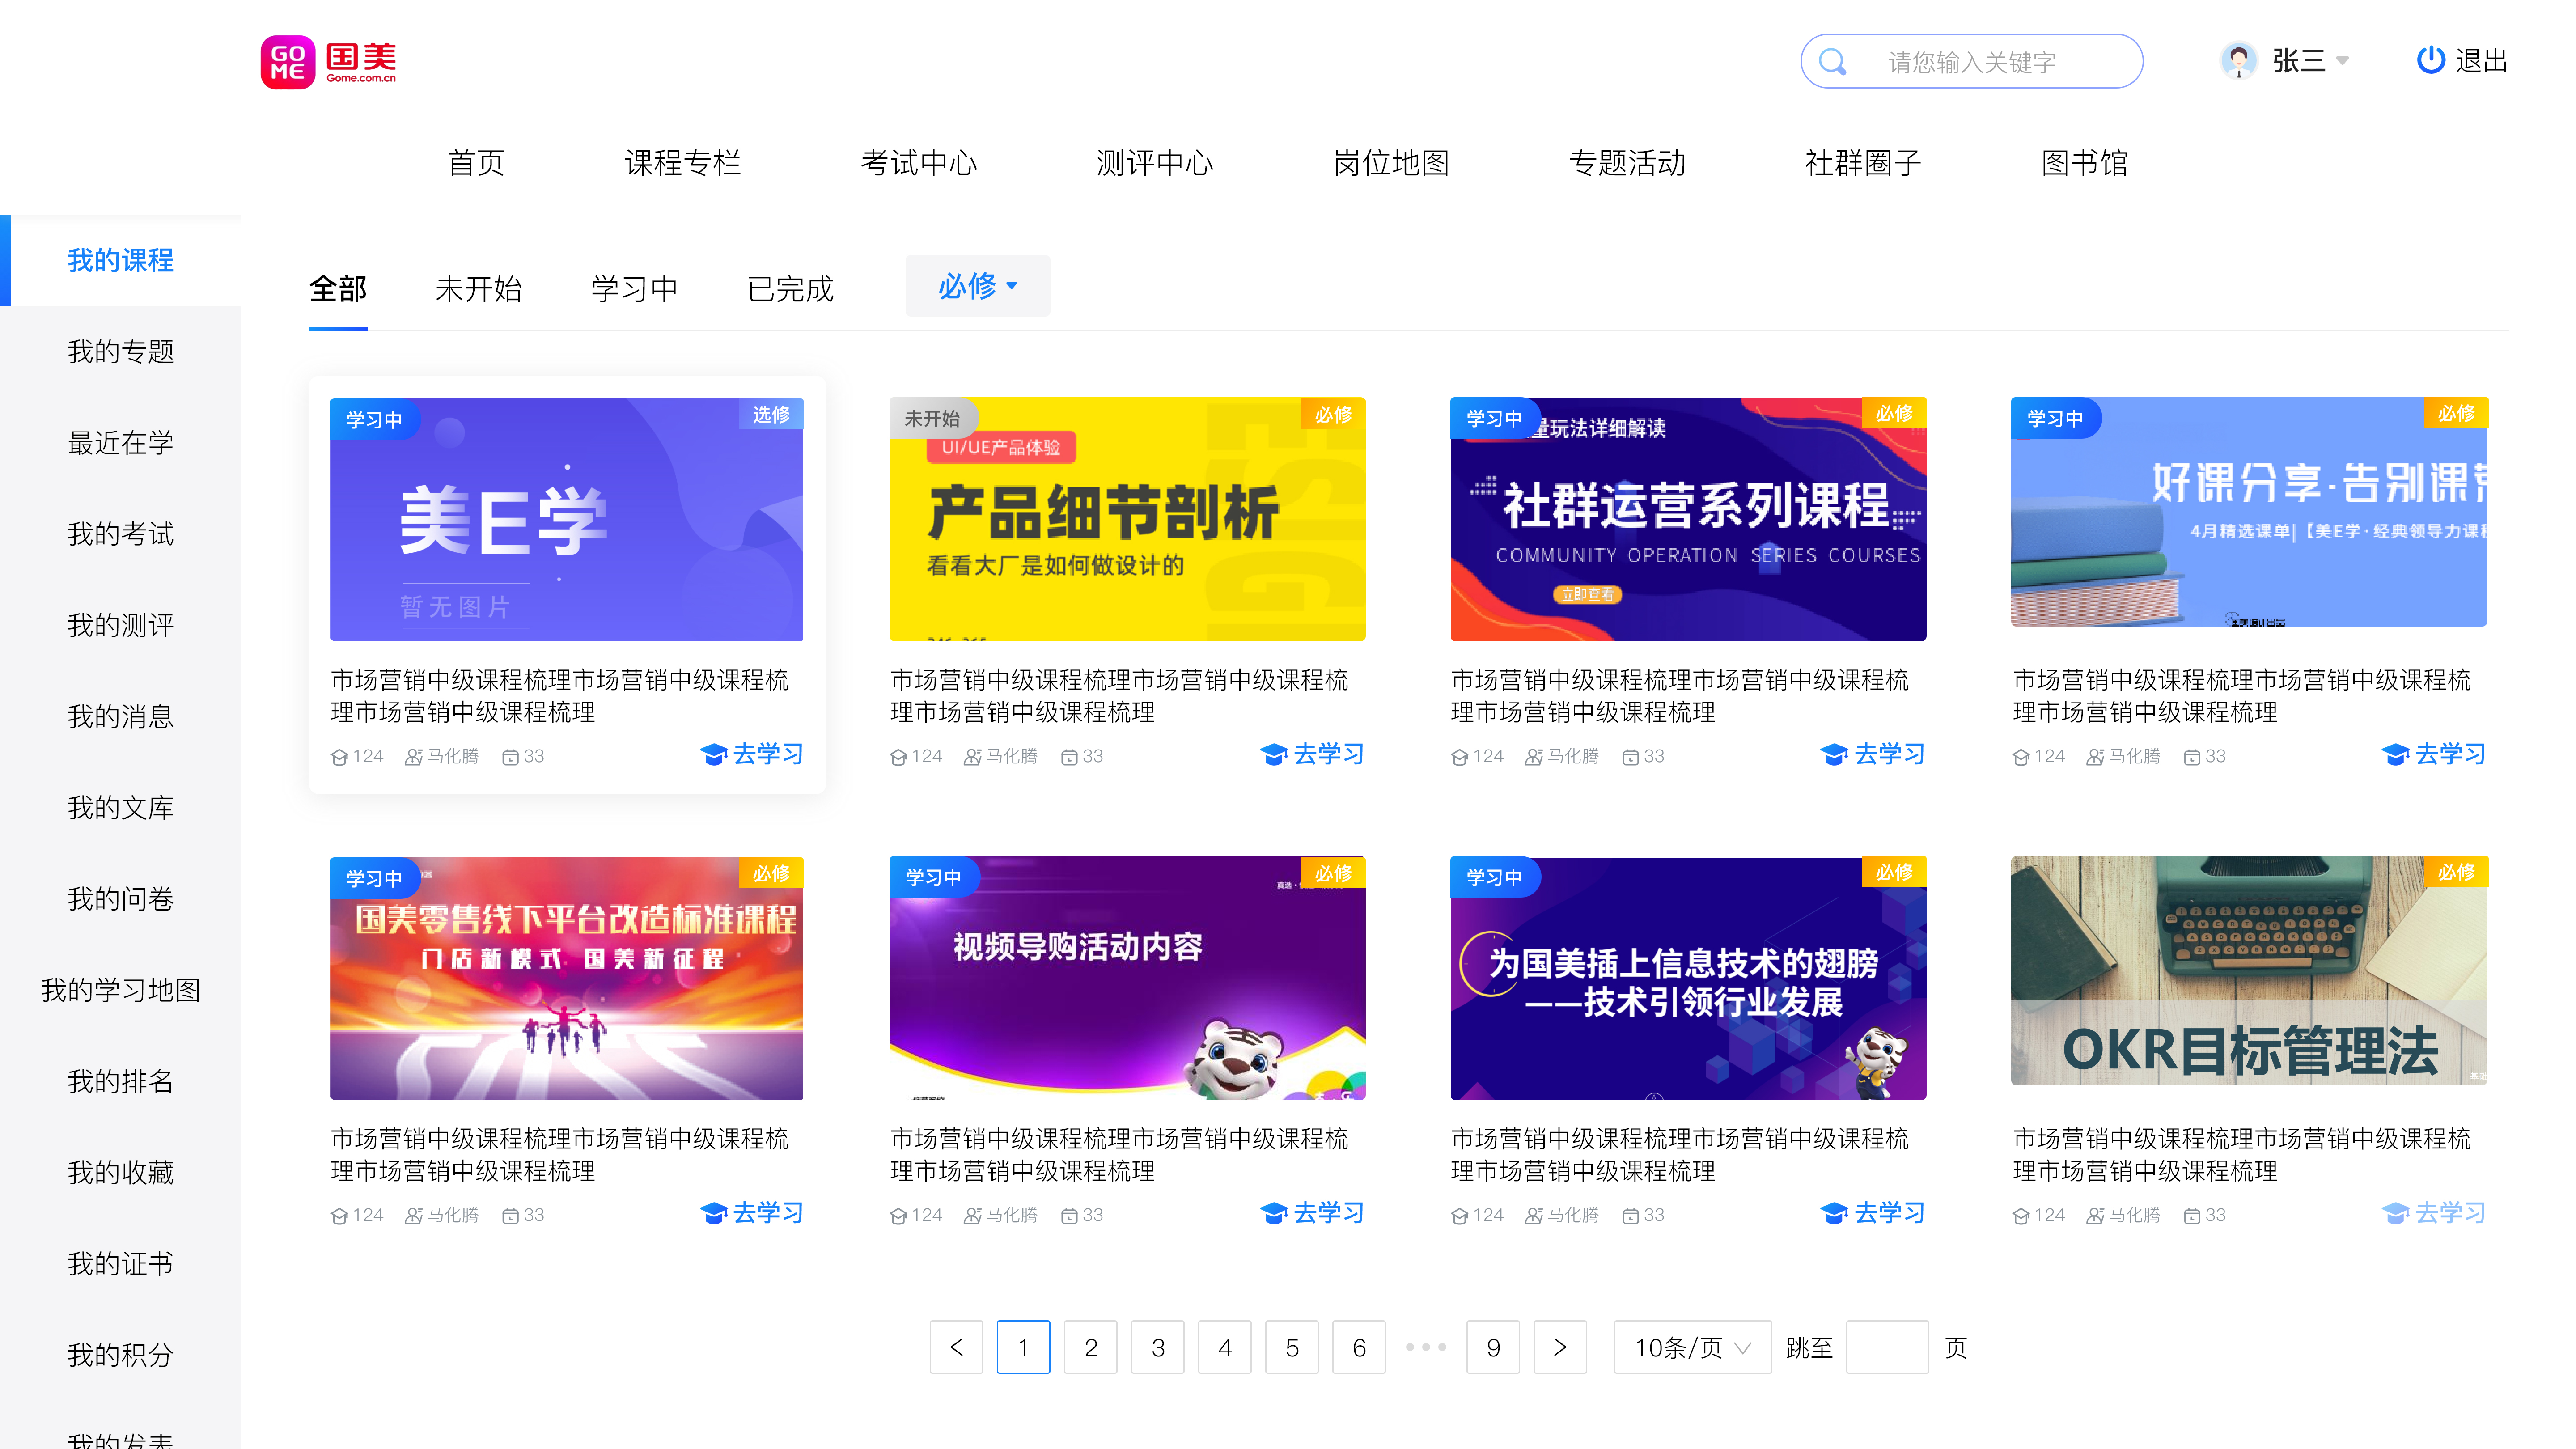Image resolution: width=2576 pixels, height=1449 pixels.
Task: Select 我的积分 in the sidebar
Action: (121, 1355)
